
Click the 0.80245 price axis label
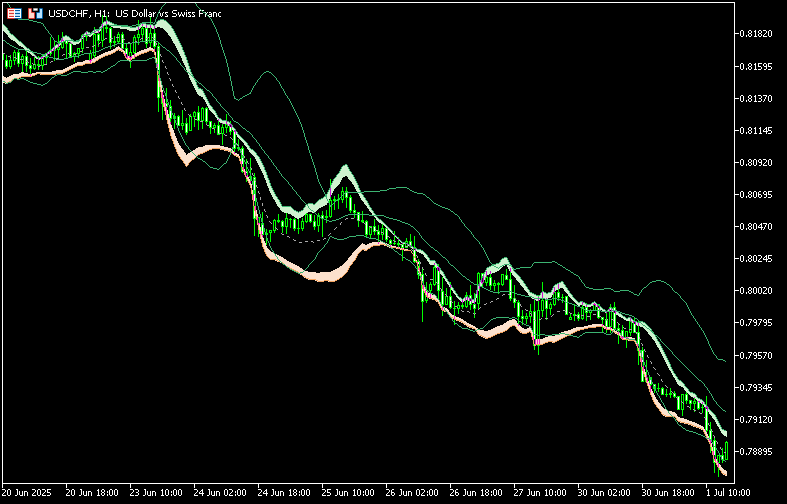coord(755,259)
